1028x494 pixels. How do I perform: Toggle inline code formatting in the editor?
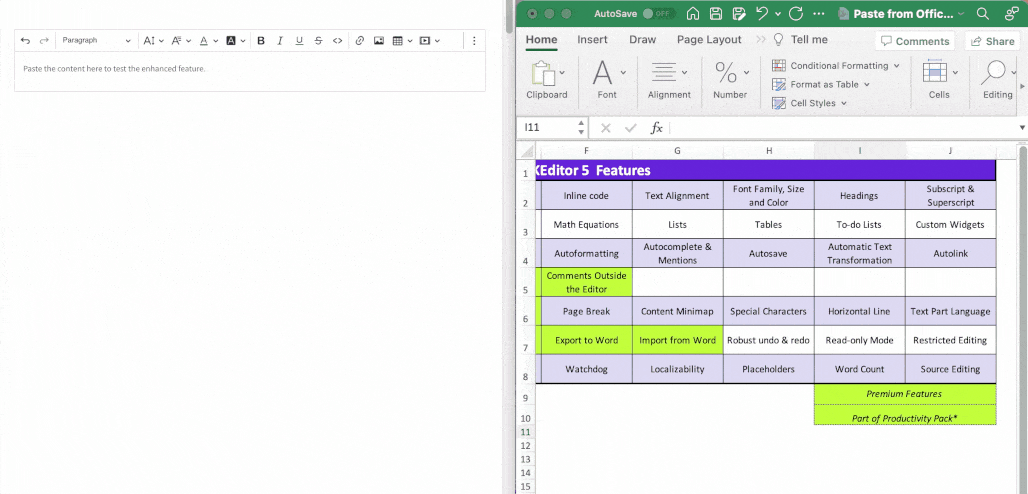[337, 41]
